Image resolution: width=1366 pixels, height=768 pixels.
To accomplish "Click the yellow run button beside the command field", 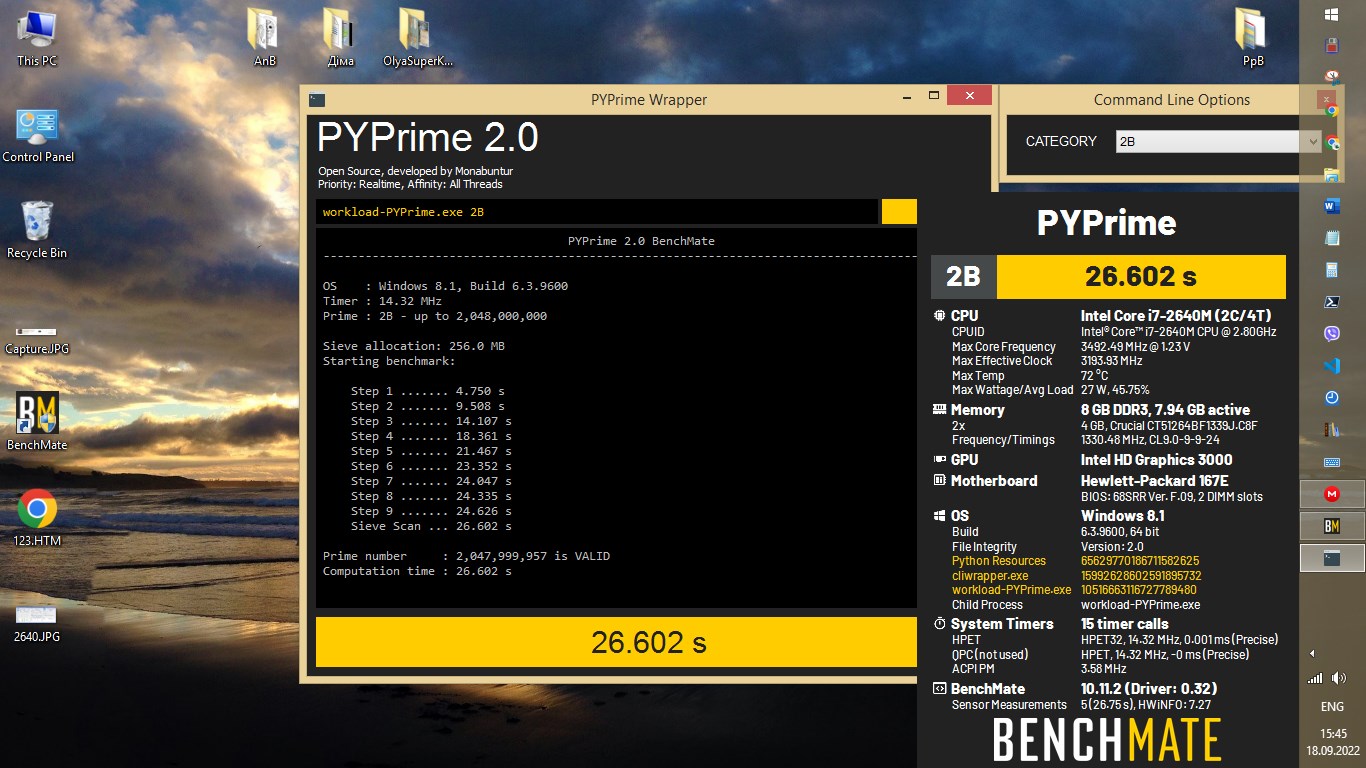I will 899,211.
